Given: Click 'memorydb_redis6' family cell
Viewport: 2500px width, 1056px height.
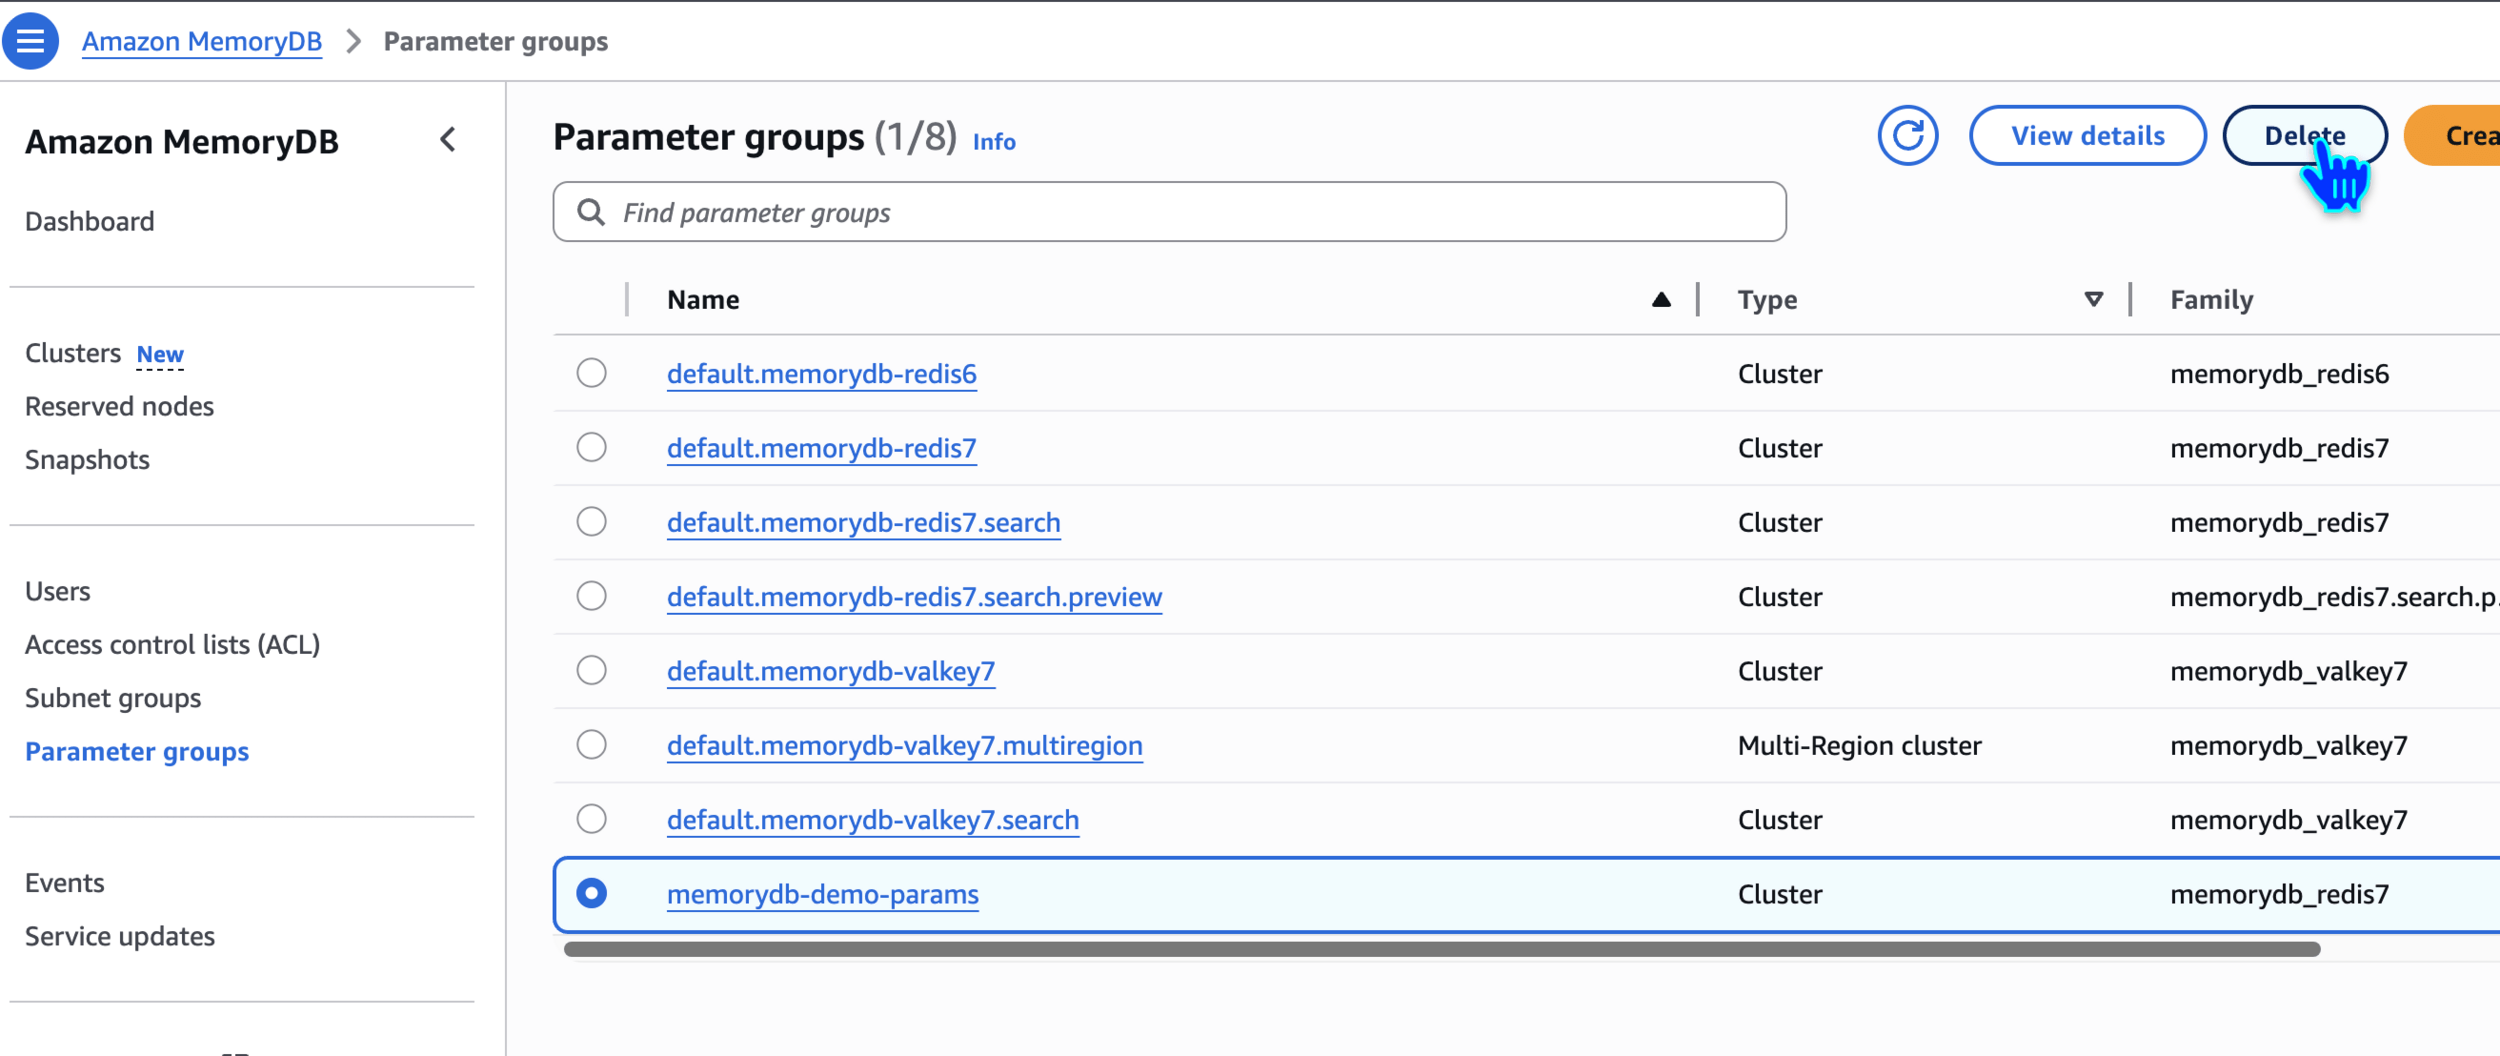Looking at the screenshot, I should [2279, 374].
